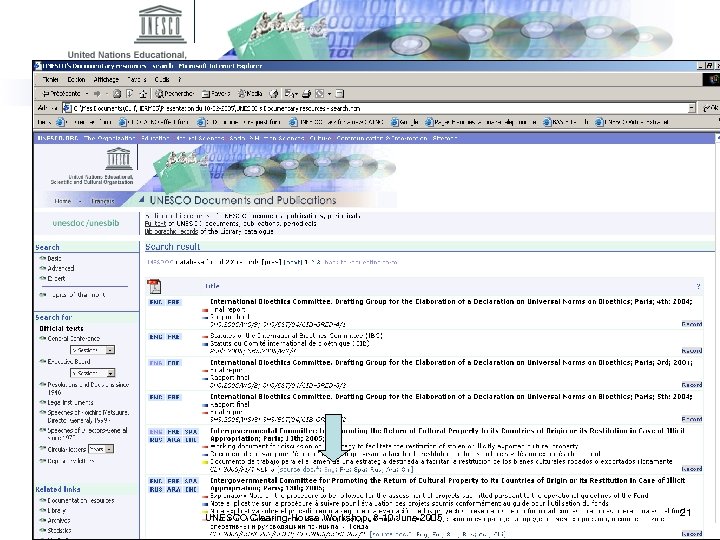Screen dimensions: 720x540
Task: Open the Rechercher search toolbar button
Action: 174,94
